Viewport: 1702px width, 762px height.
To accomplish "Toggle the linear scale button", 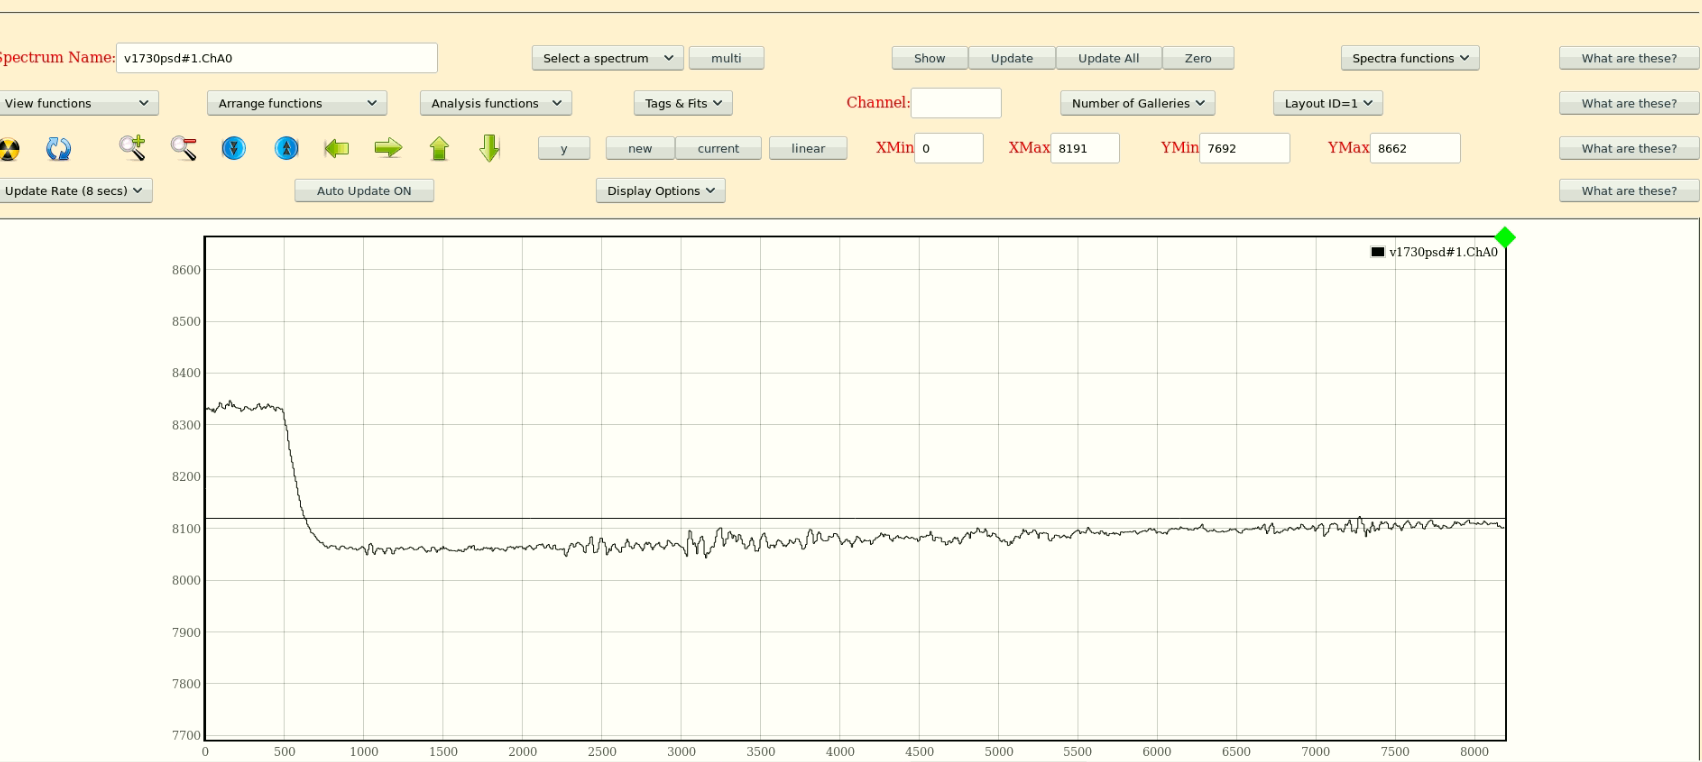I will tap(808, 148).
